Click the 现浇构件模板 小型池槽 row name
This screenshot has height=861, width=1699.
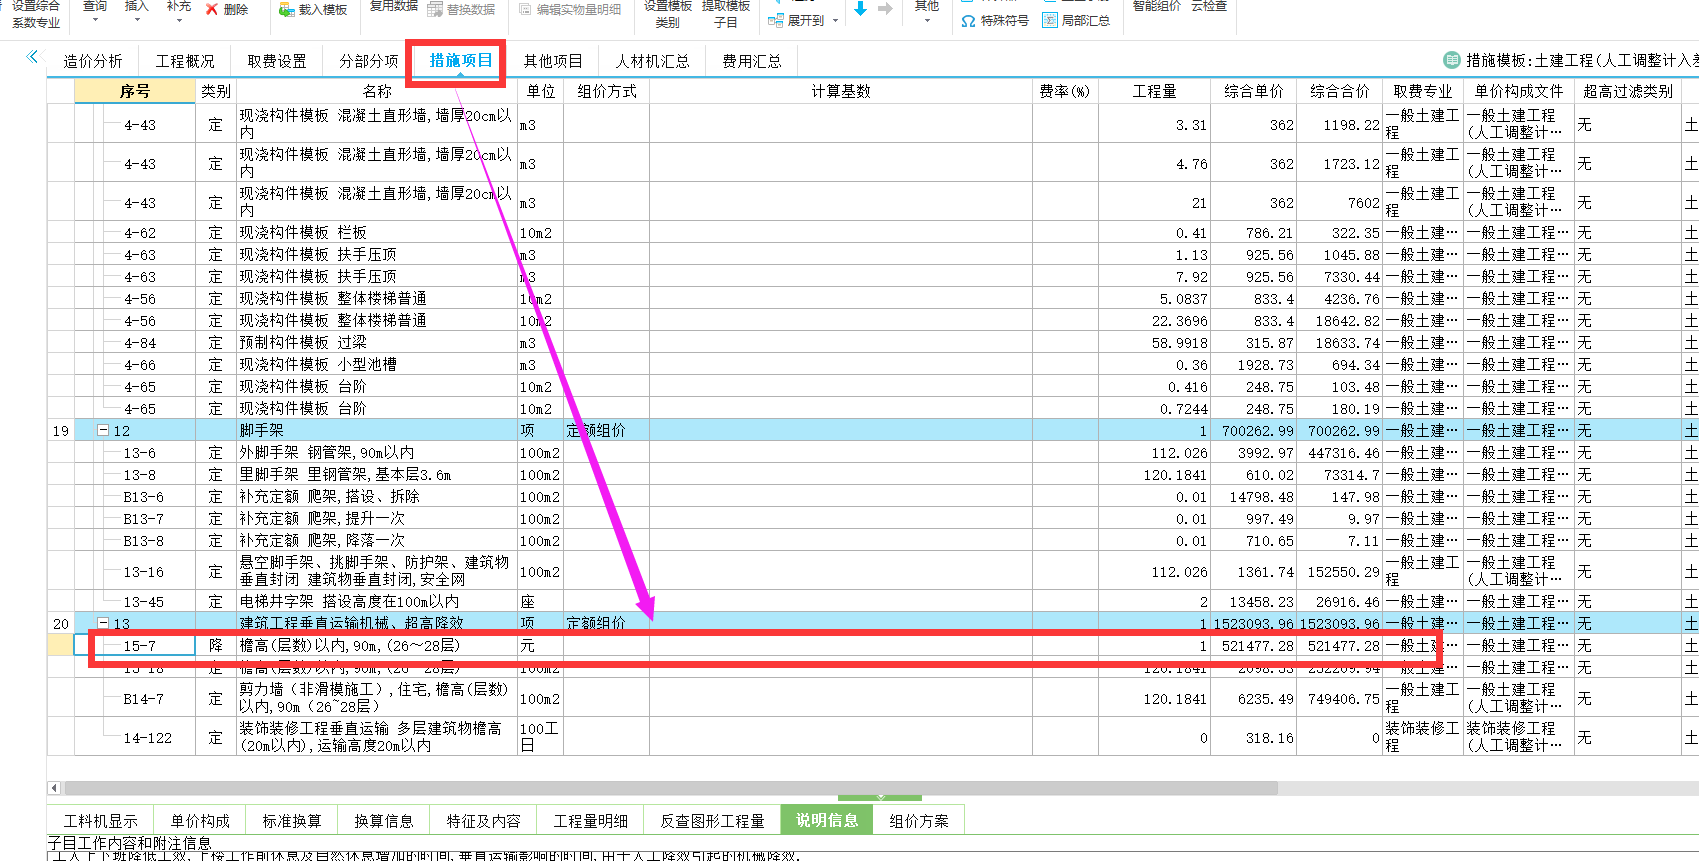coord(318,365)
